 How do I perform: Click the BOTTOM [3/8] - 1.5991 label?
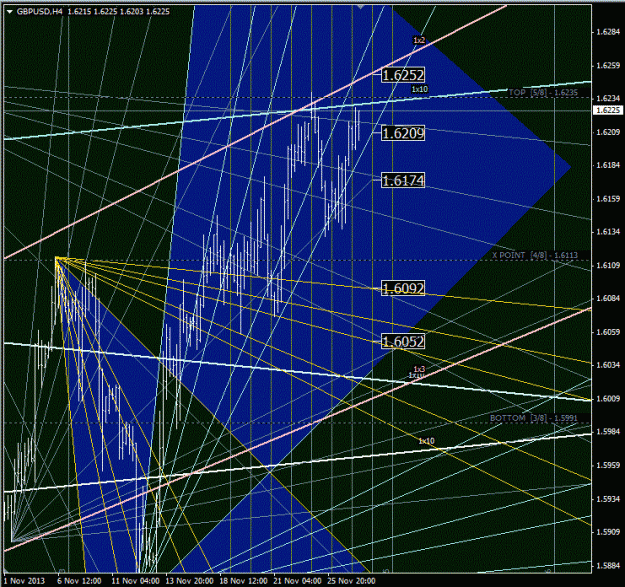click(534, 418)
